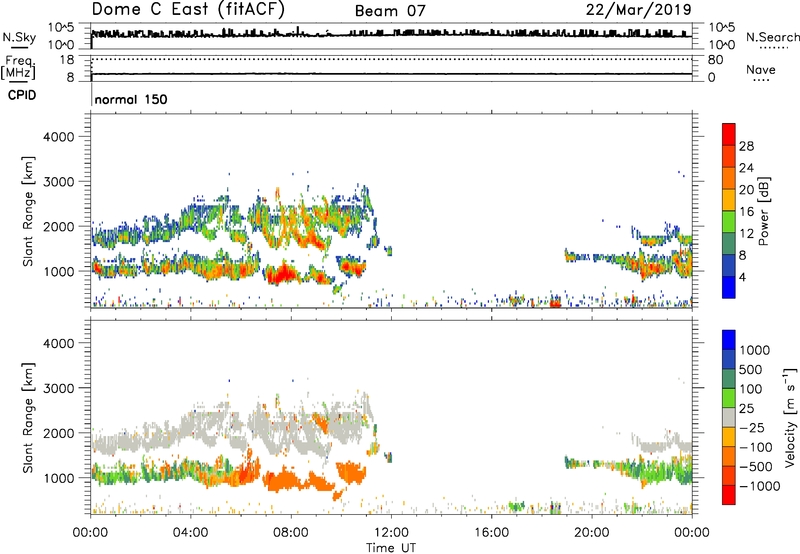Click the 12 label on the Power colorbar
The height and width of the screenshot is (554, 800).
click(746, 234)
